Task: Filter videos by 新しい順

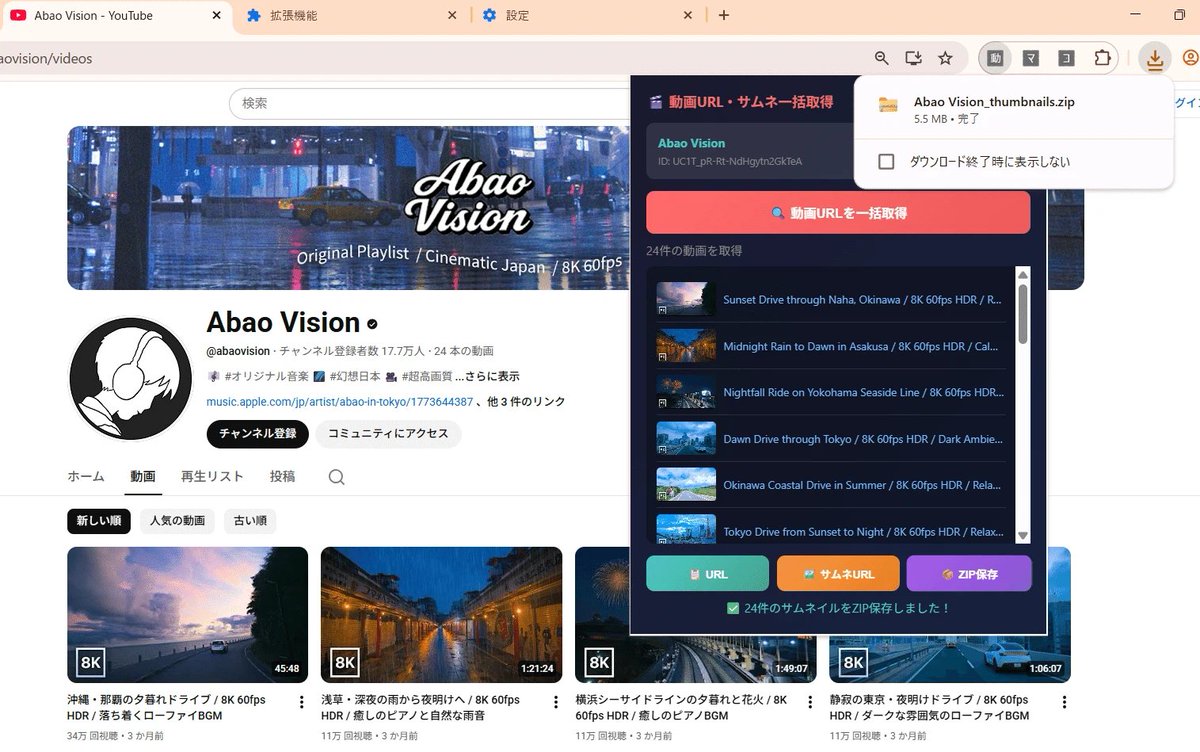Action: pyautogui.click(x=99, y=521)
